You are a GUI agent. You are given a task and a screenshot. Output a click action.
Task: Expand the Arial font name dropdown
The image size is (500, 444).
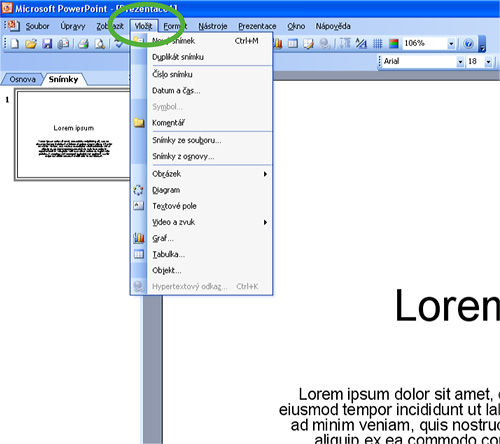[x=460, y=62]
